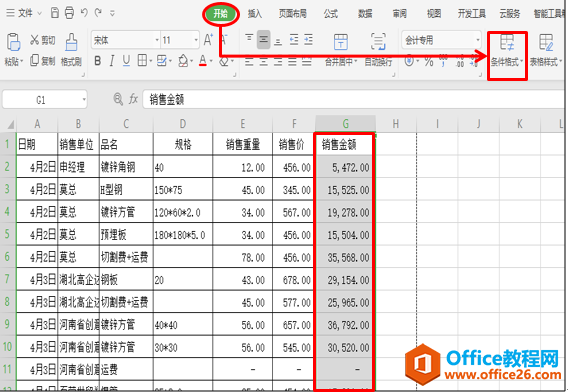Toggle Italic formatting
The height and width of the screenshot is (392, 568).
[112, 61]
